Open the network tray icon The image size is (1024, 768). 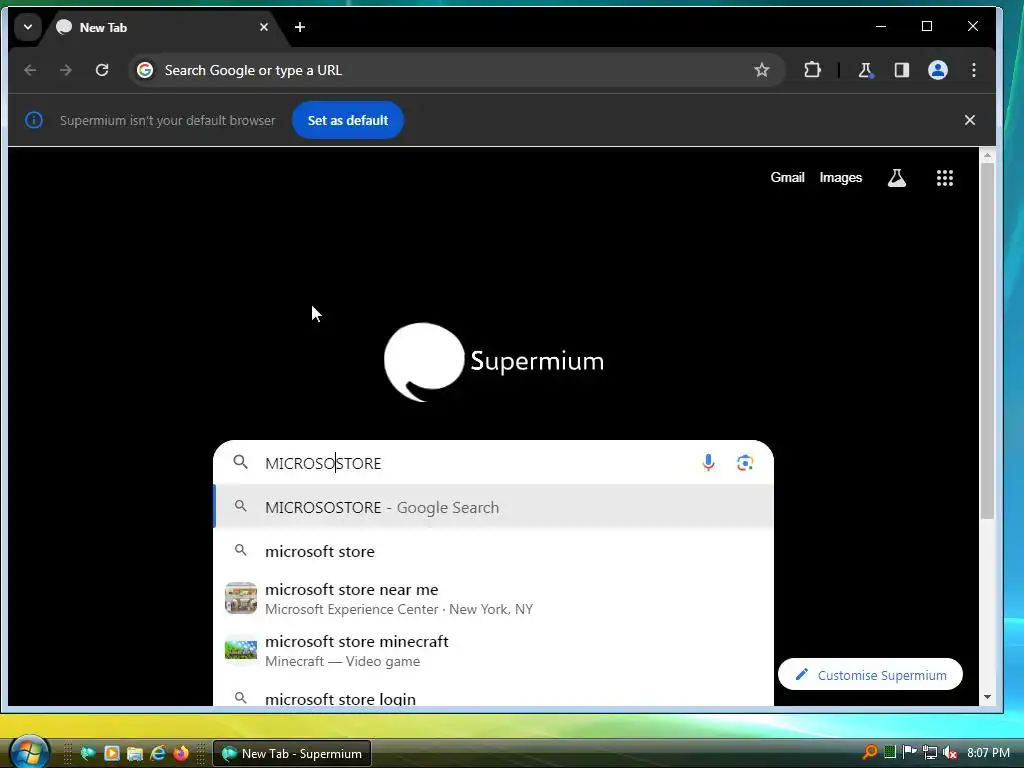coord(929,752)
